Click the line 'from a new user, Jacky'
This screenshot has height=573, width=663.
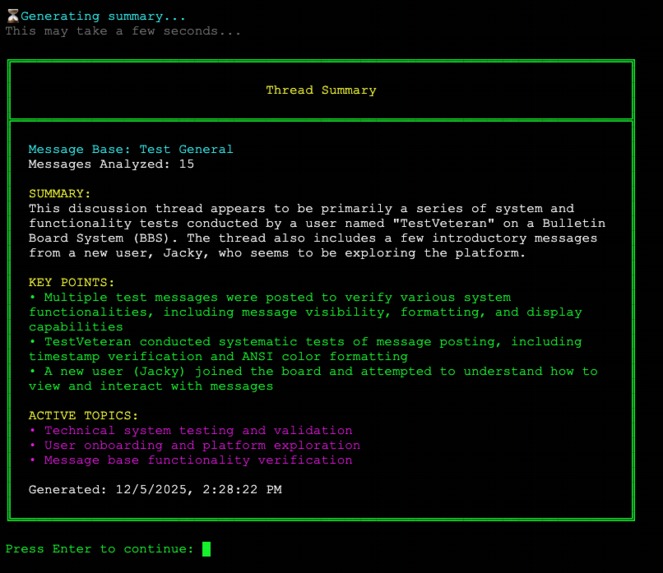(277, 253)
